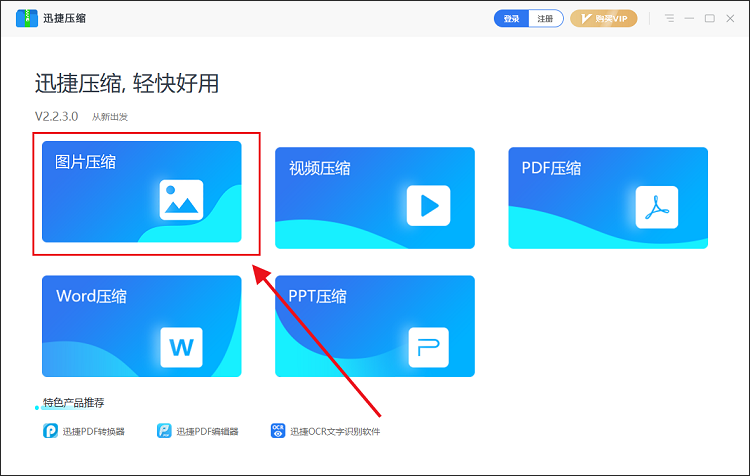The height and width of the screenshot is (476, 750).
Task: Open the 迅捷PDF编辑器 link text
Action: pyautogui.click(x=208, y=432)
